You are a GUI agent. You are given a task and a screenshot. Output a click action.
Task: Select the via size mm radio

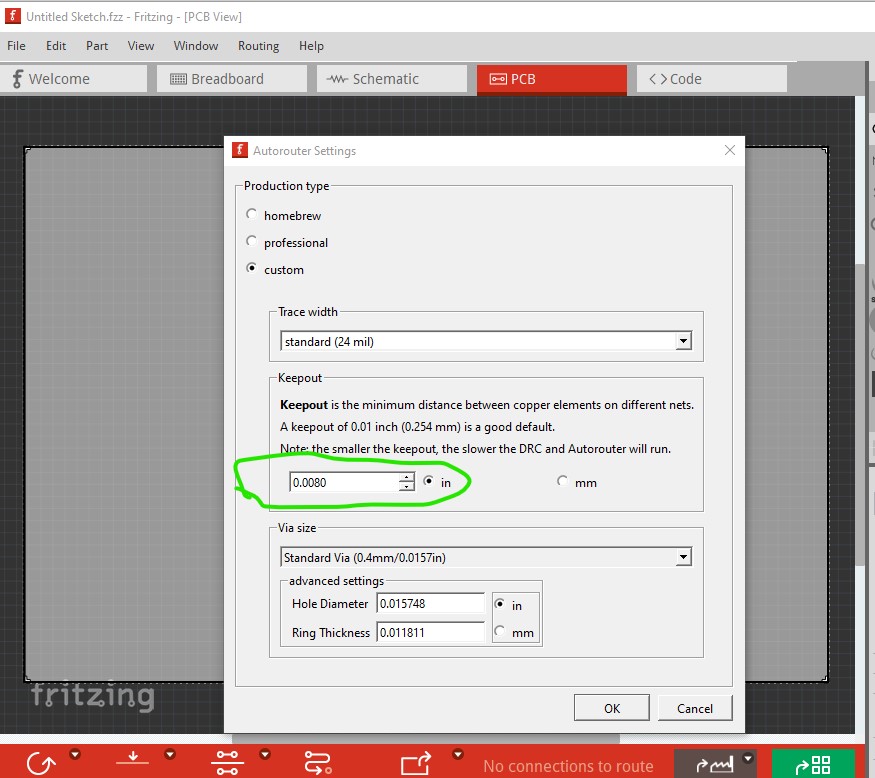click(x=500, y=631)
